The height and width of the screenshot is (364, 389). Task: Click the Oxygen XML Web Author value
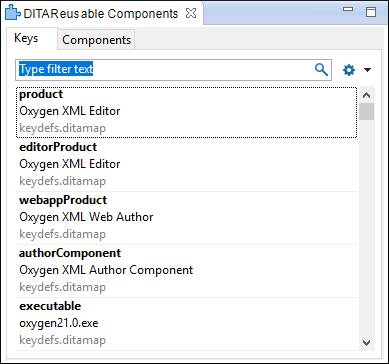[86, 217]
